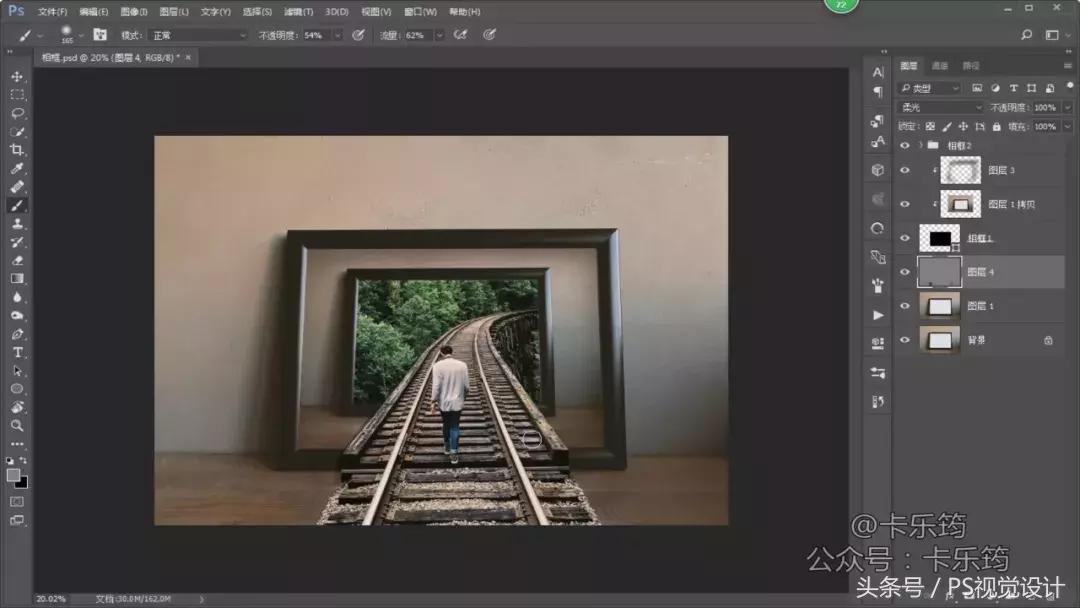The width and height of the screenshot is (1080, 608).
Task: Select the Lasso tool
Action: [17, 113]
